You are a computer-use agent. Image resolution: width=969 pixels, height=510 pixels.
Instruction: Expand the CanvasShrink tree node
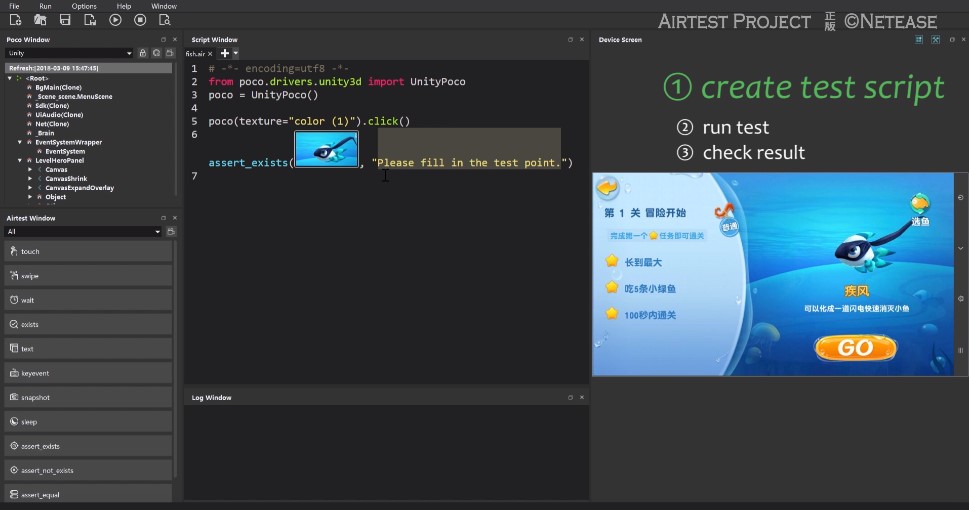click(x=30, y=179)
